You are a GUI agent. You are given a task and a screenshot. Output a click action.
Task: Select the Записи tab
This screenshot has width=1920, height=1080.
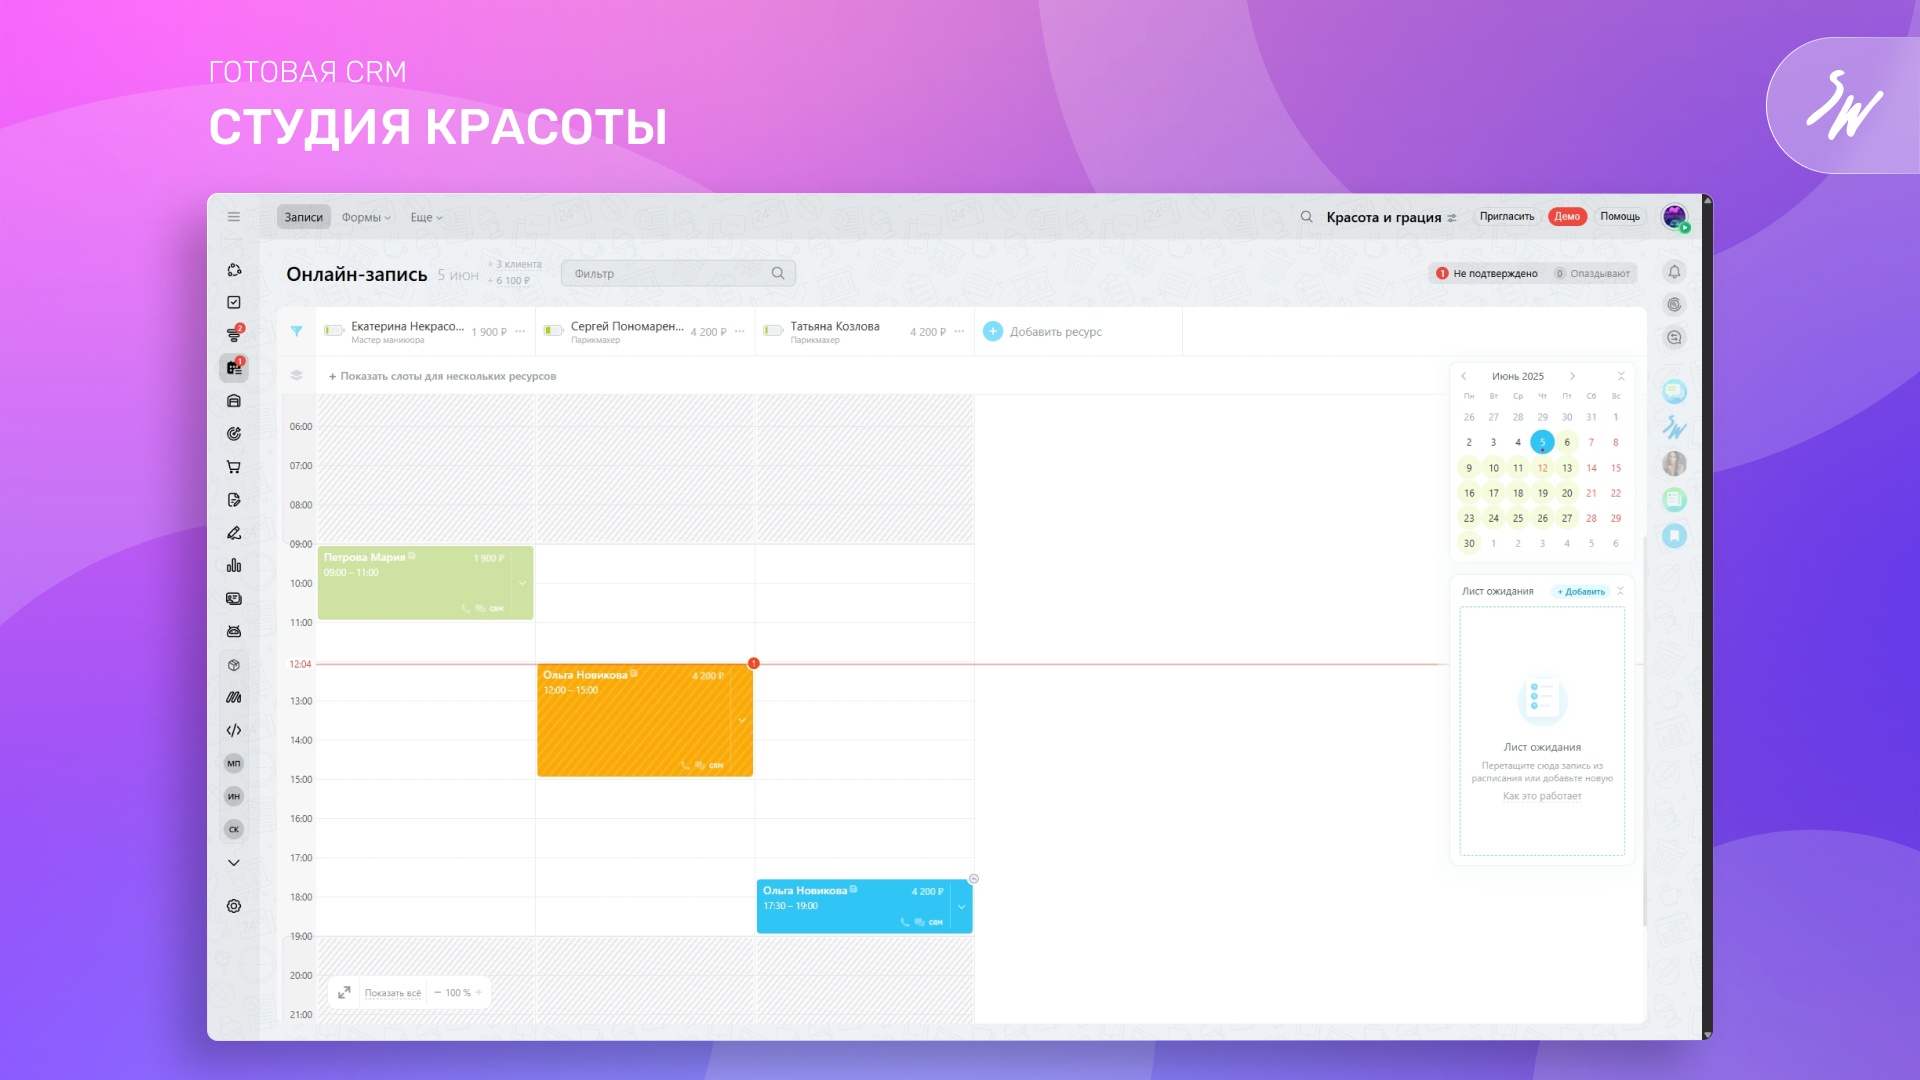pyautogui.click(x=303, y=217)
